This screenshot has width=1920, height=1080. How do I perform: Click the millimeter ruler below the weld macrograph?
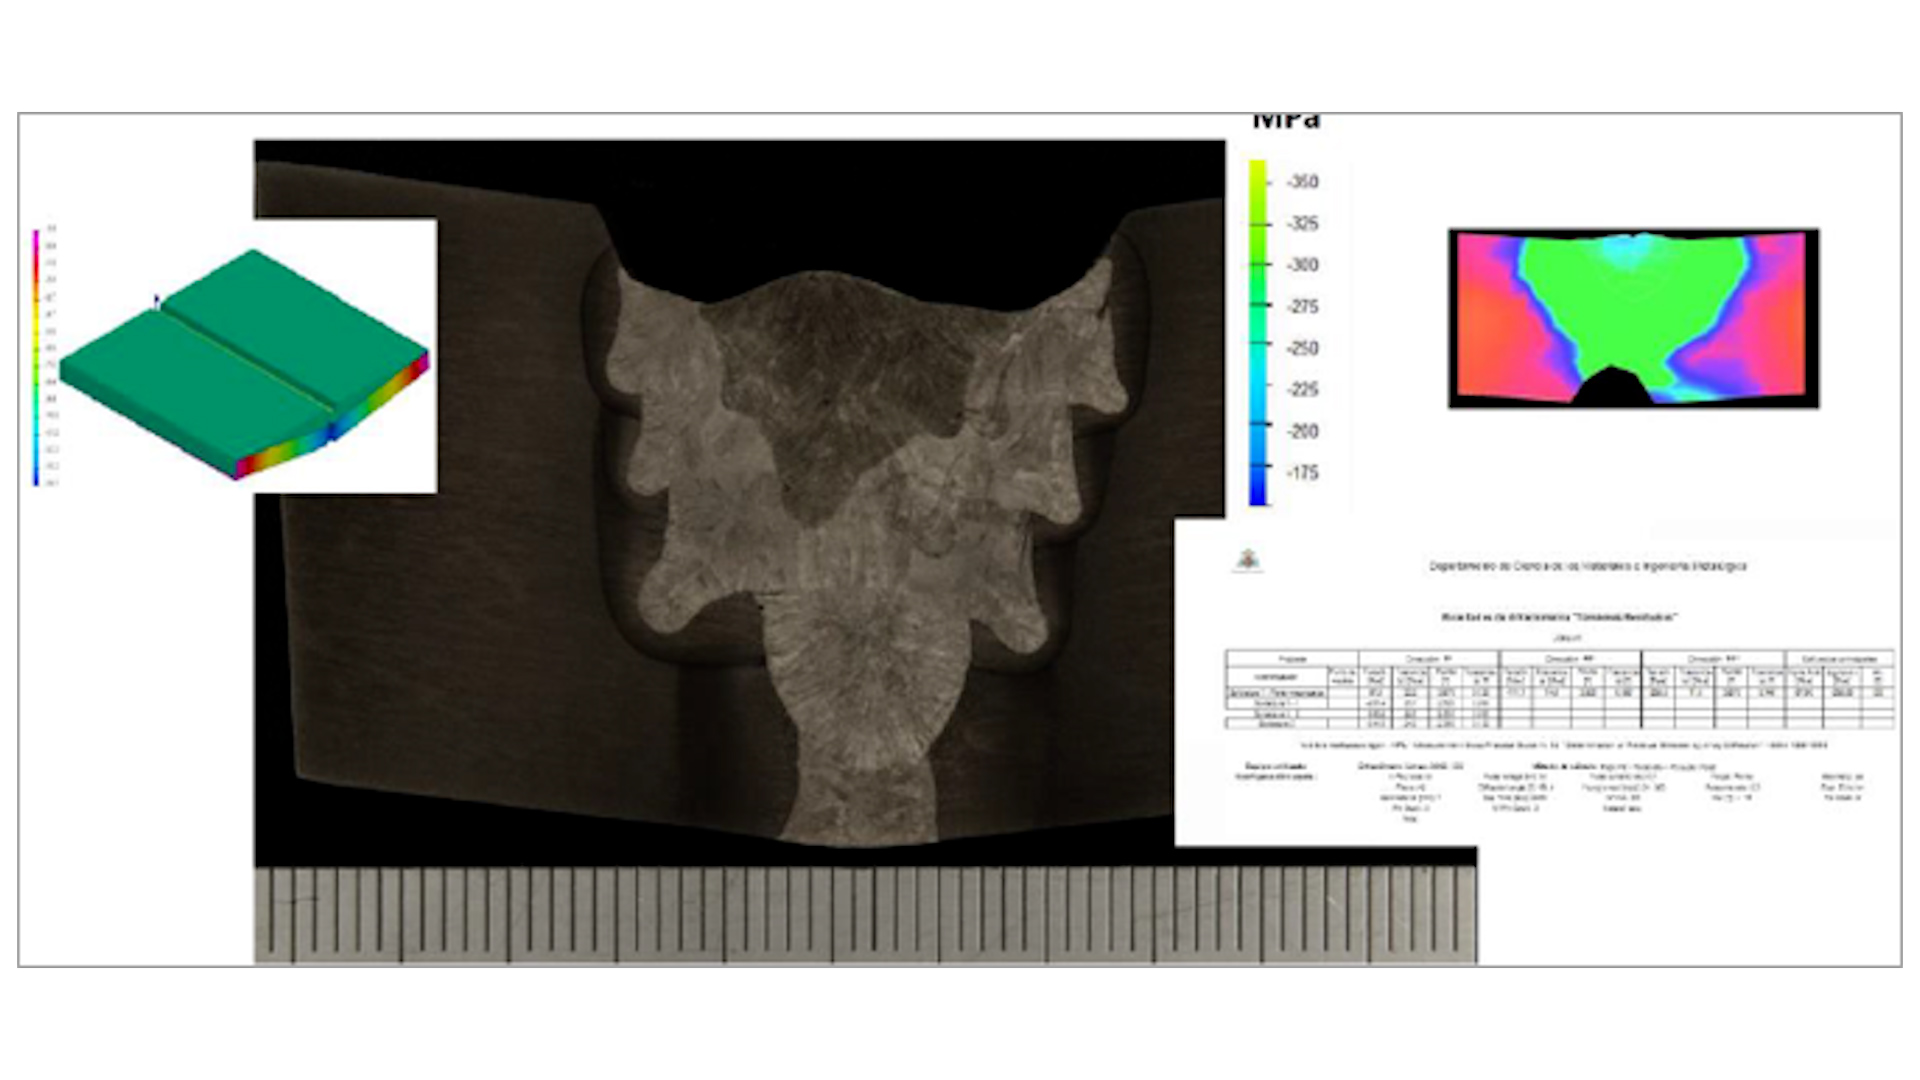pyautogui.click(x=865, y=915)
